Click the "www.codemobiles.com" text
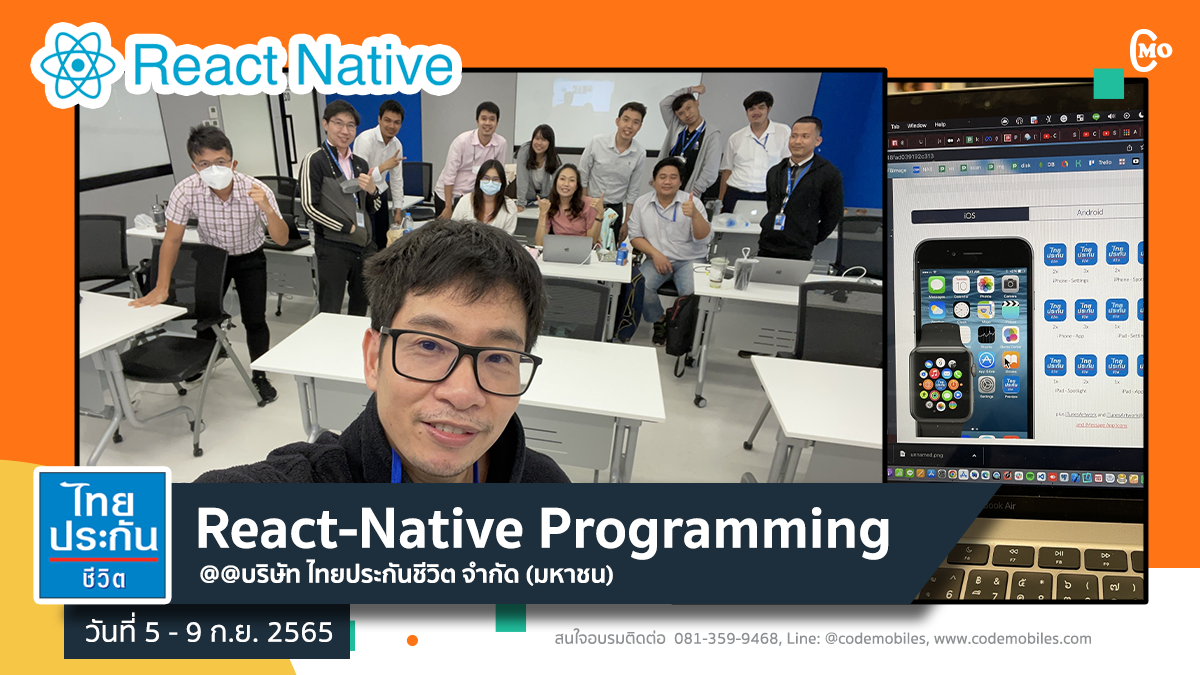 [x=1013, y=638]
